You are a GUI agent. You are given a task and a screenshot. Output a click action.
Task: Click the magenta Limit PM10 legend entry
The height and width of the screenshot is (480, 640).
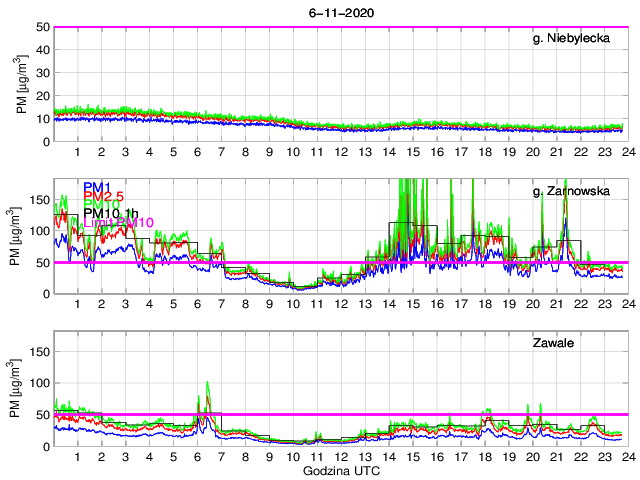click(x=117, y=223)
